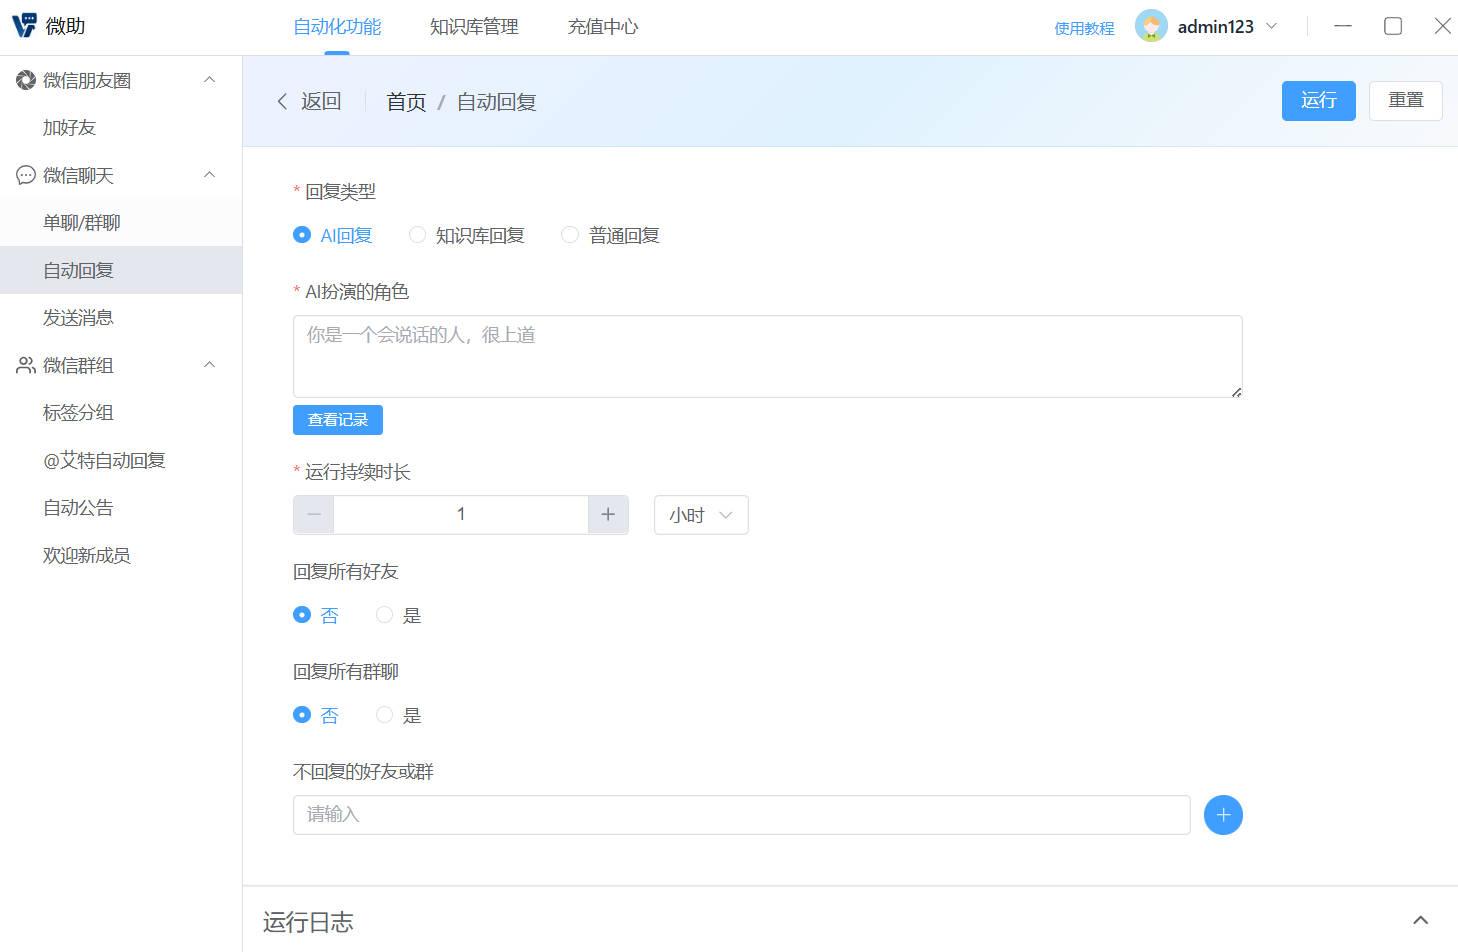Collapse the 微信群组 sidebar section

209,364
